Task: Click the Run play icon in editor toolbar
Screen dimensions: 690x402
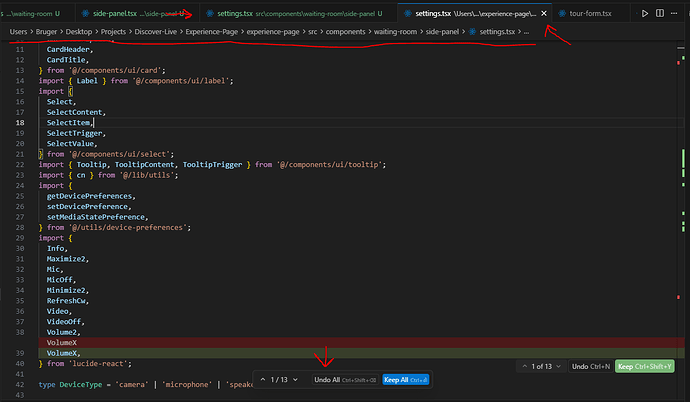Action: [645, 14]
